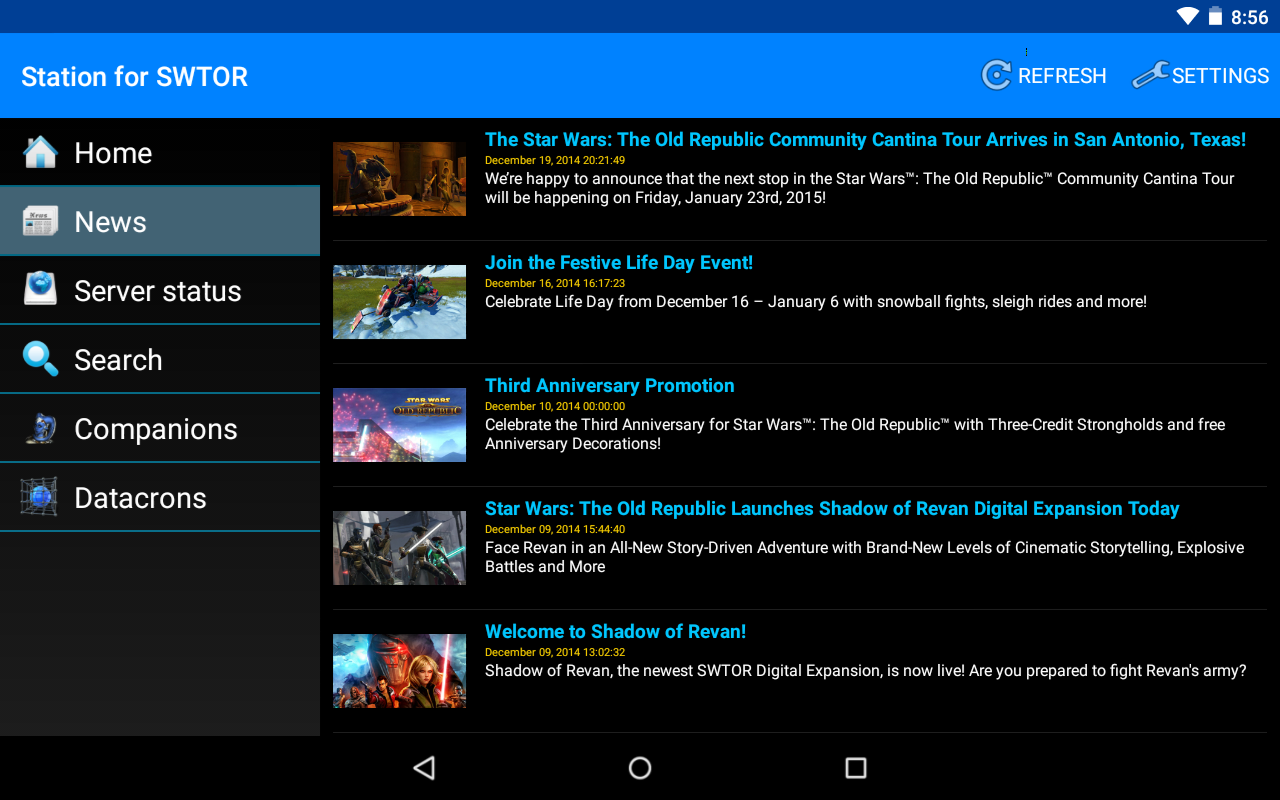Select the News newspaper icon

pos(40,221)
